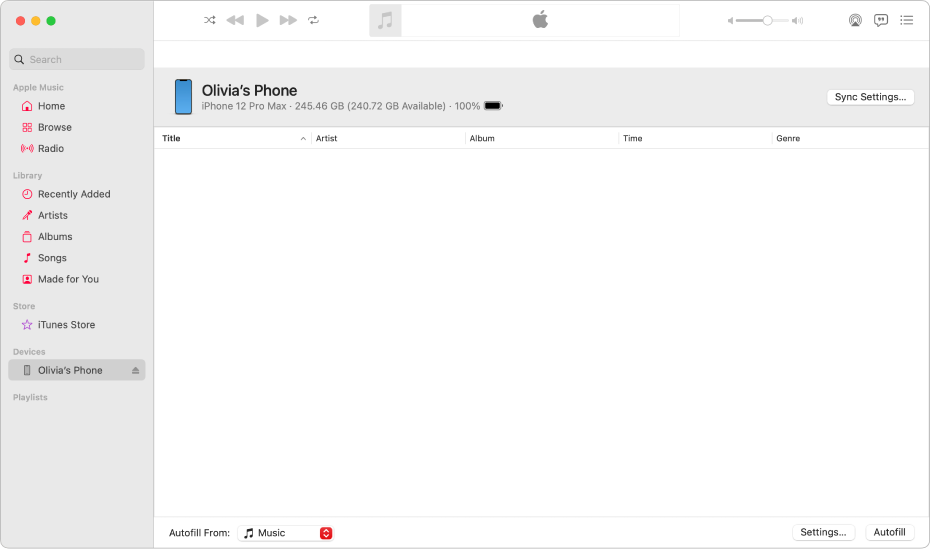Screen dimensions: 932x552
Task: Click the Search field in sidebar
Action: point(77,59)
